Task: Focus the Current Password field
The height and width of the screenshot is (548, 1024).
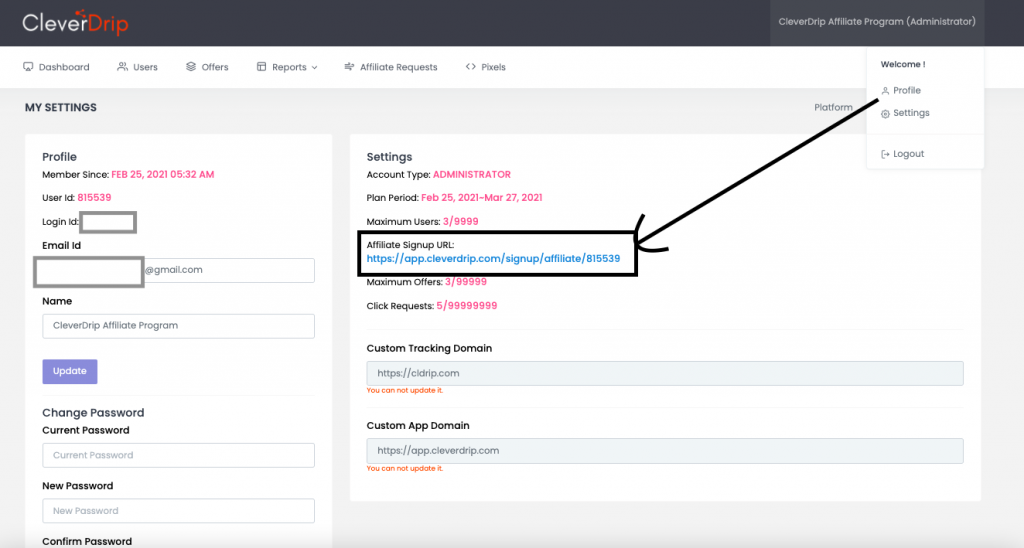Action: [x=178, y=455]
